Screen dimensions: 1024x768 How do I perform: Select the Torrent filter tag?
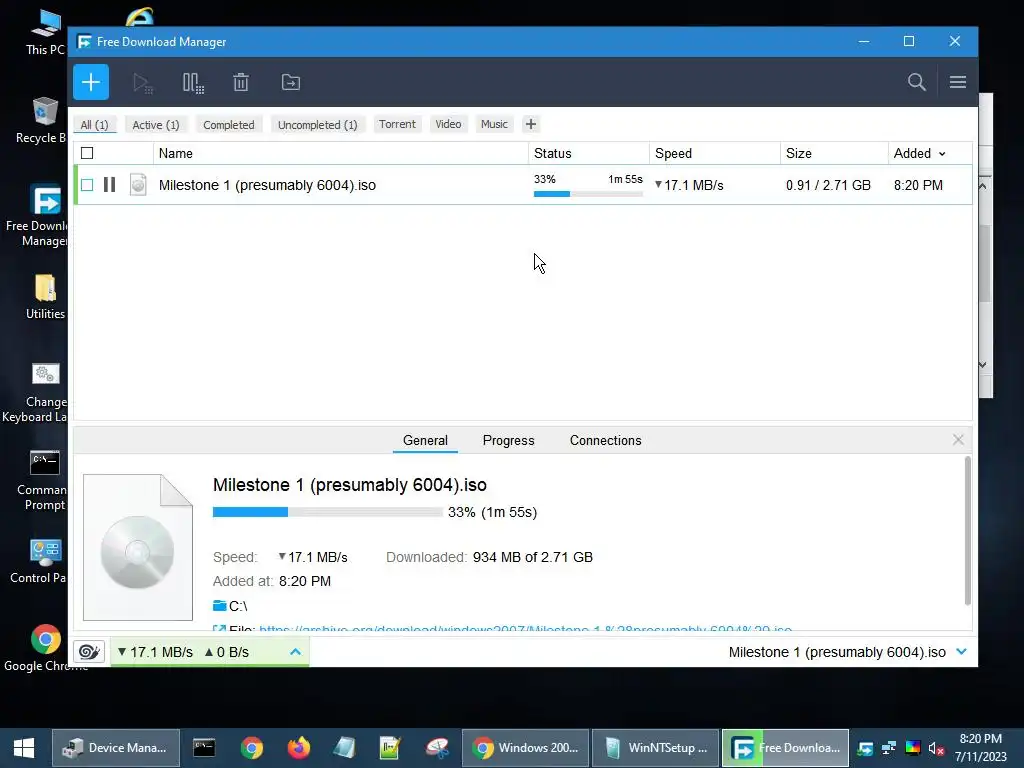(x=397, y=124)
